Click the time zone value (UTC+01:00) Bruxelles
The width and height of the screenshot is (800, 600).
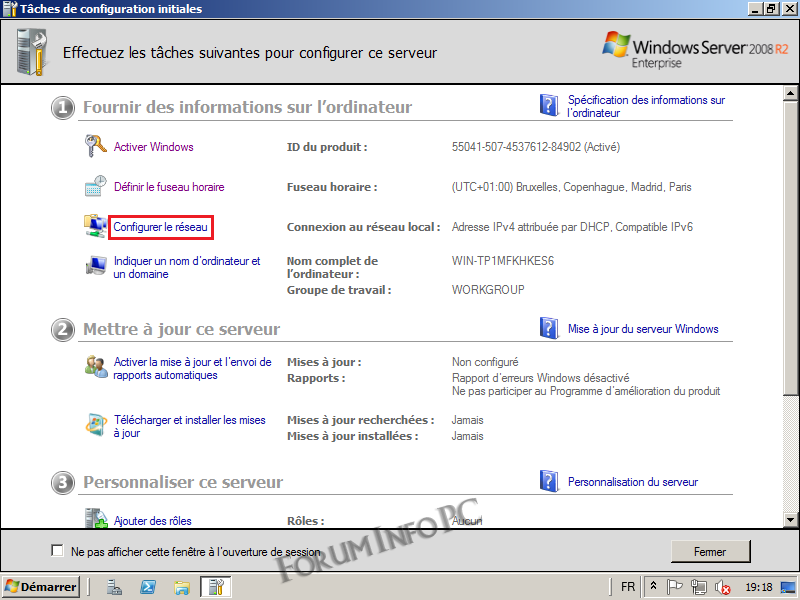(x=571, y=187)
